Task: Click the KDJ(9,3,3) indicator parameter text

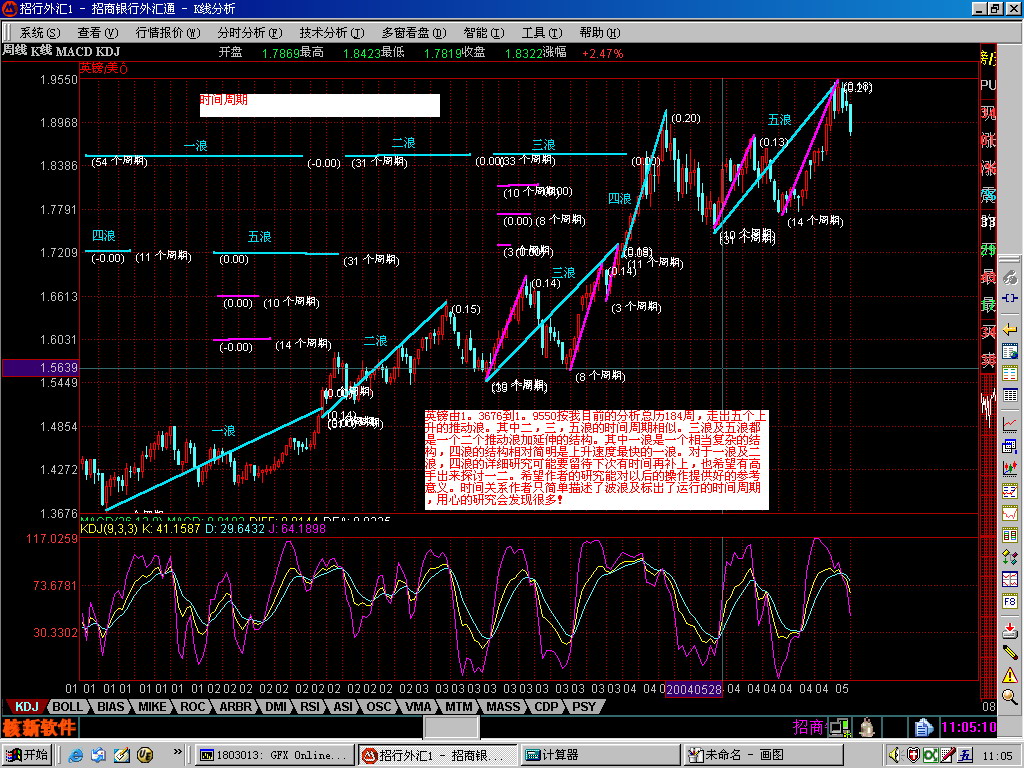Action: [x=109, y=528]
